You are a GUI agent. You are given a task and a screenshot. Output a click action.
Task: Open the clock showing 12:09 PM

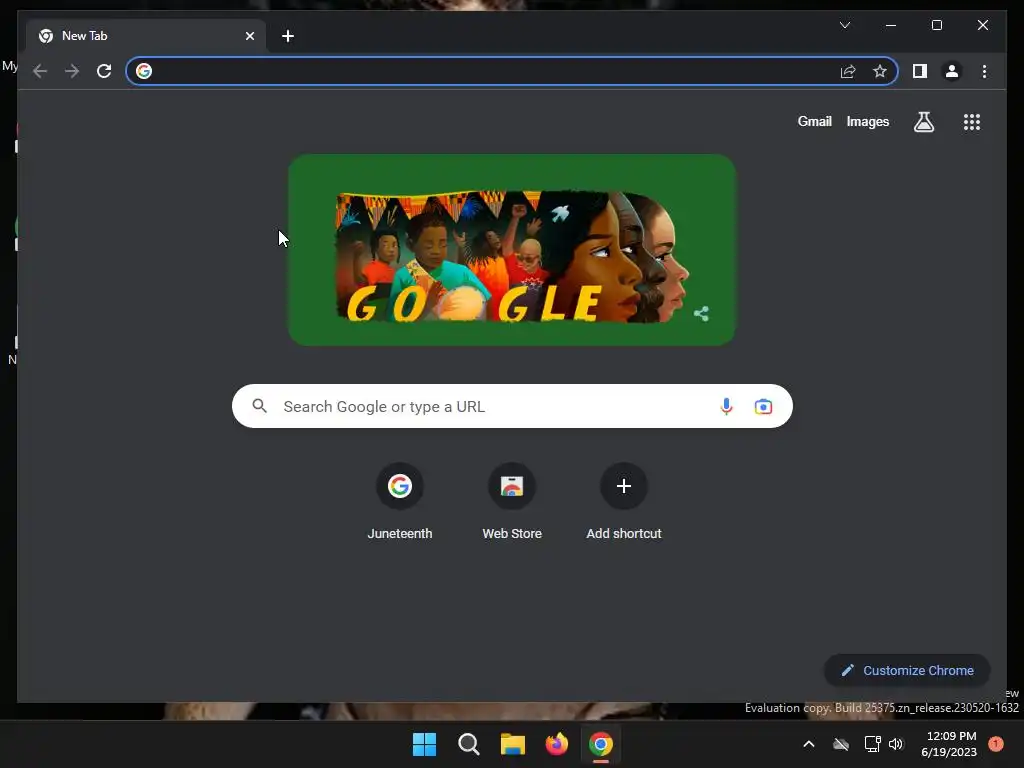click(950, 744)
